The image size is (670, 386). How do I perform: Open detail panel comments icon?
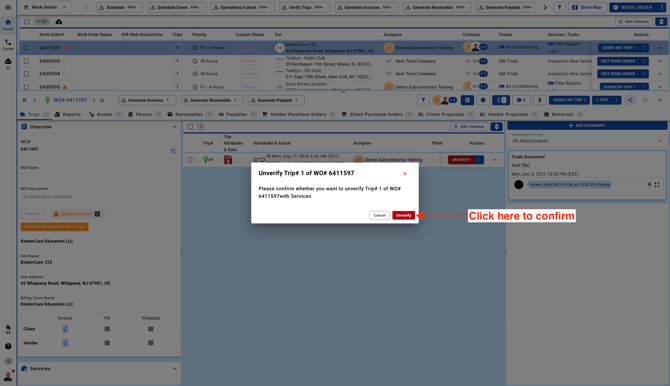click(520, 100)
